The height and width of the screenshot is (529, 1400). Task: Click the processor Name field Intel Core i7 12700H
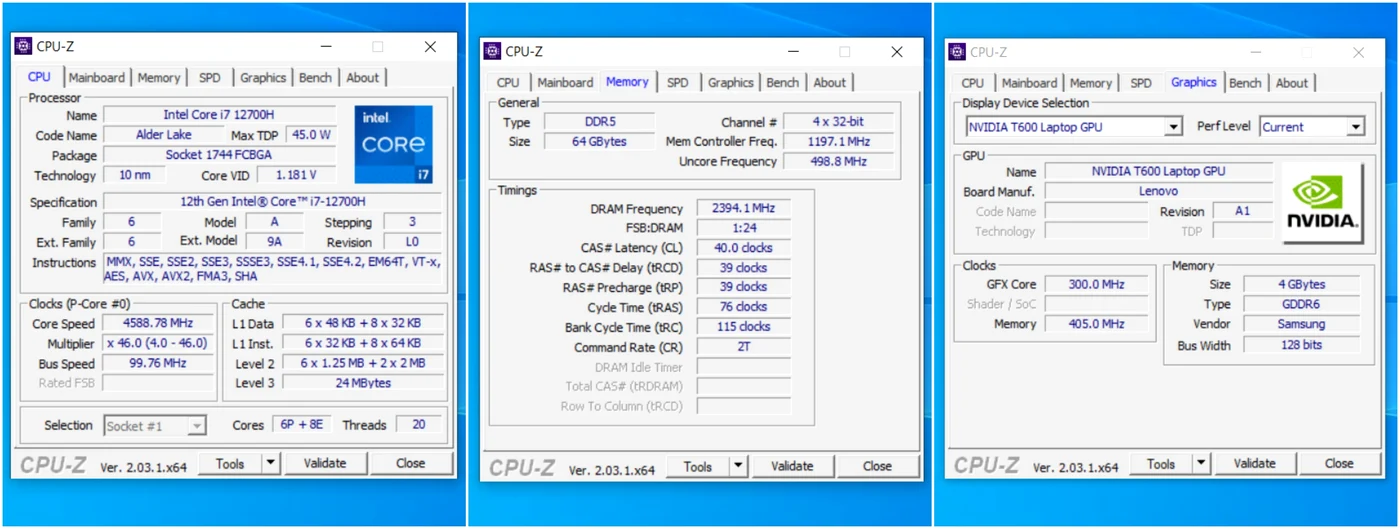pyautogui.click(x=221, y=115)
